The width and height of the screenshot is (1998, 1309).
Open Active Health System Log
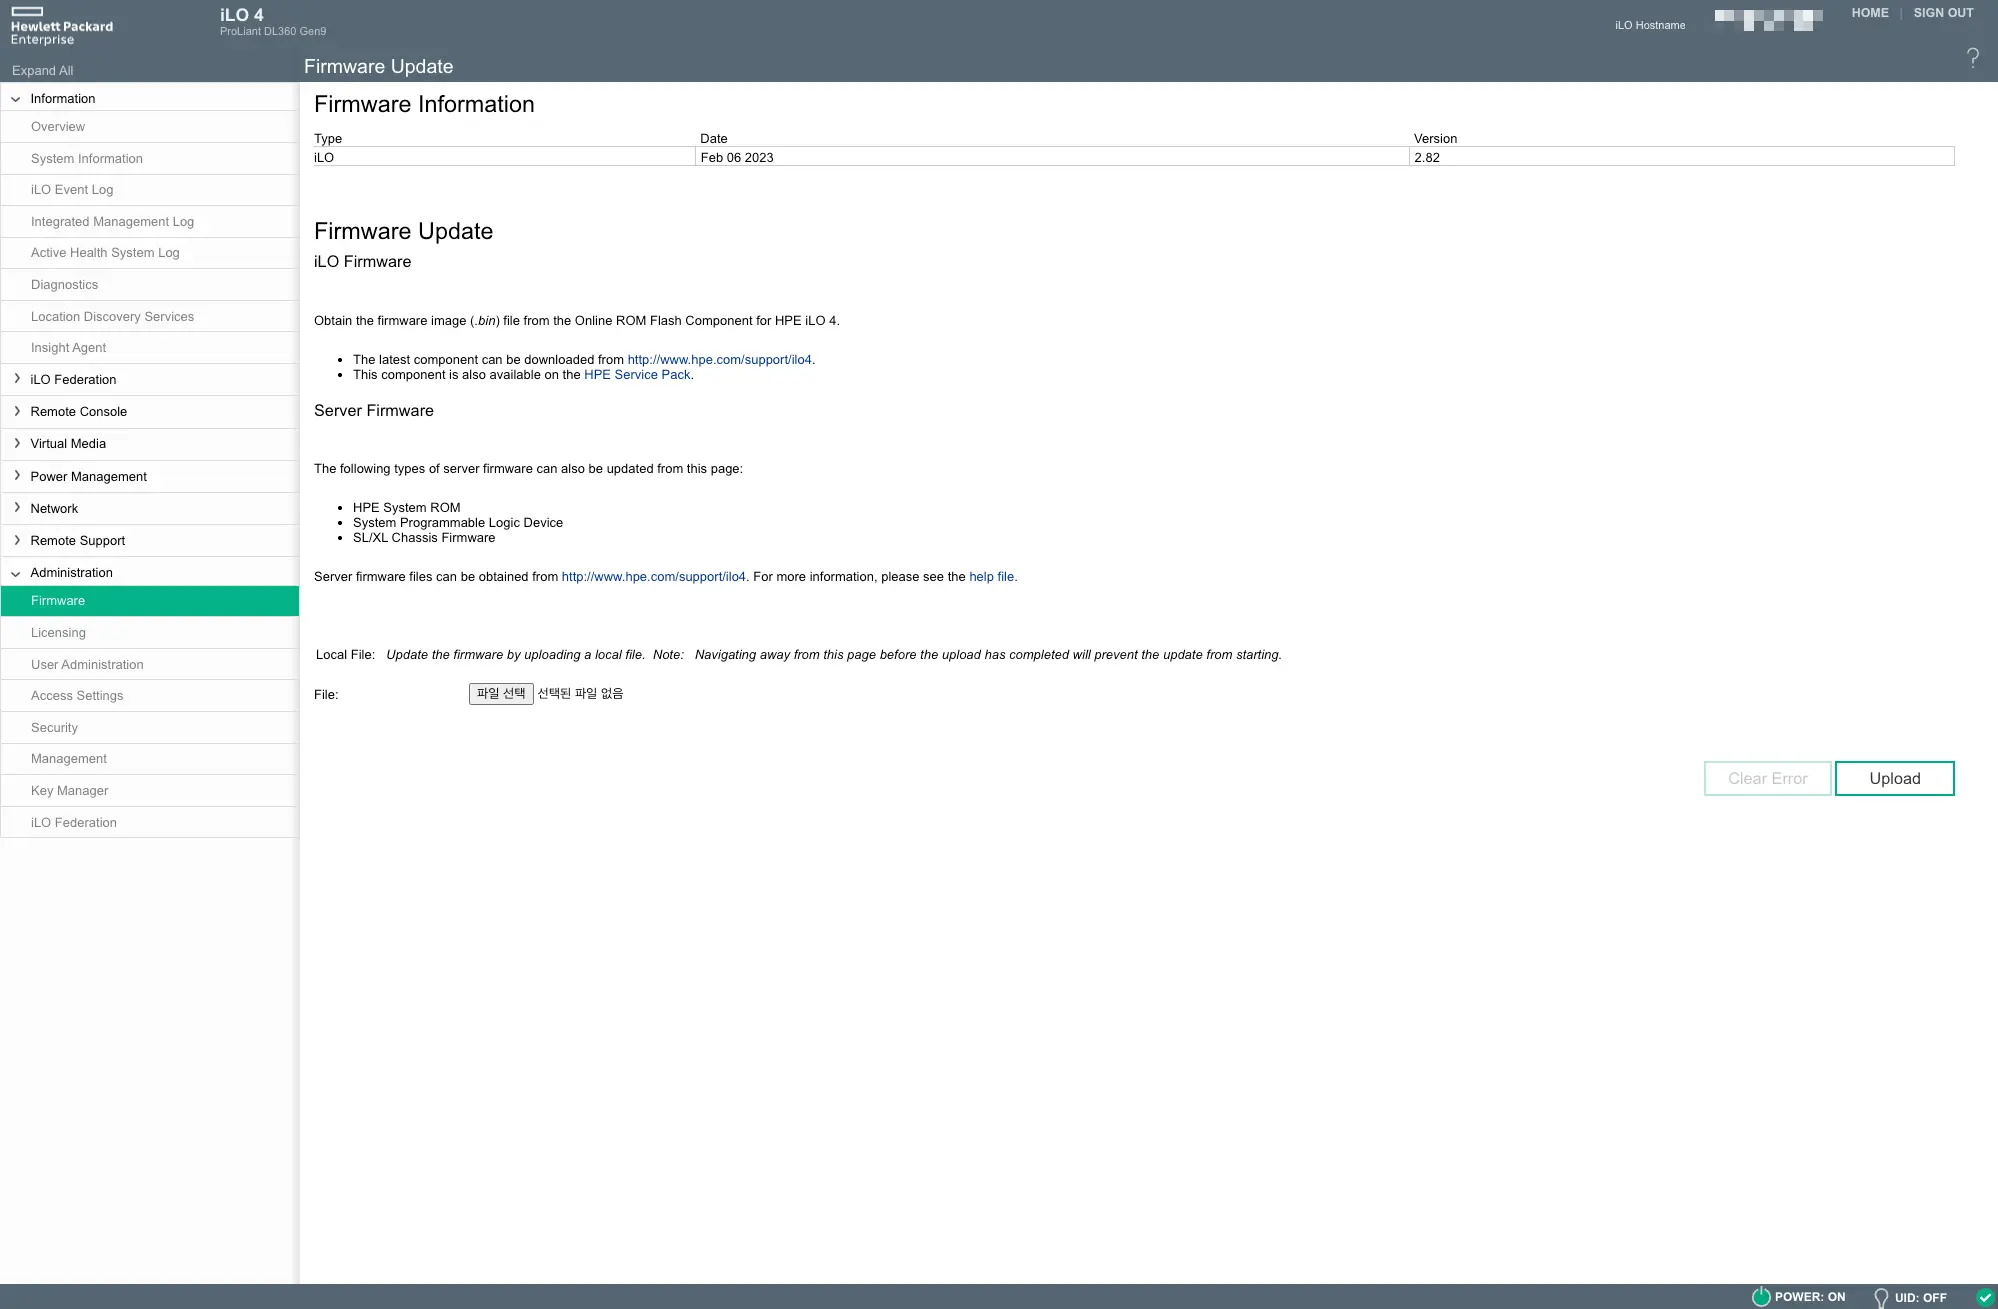(105, 253)
